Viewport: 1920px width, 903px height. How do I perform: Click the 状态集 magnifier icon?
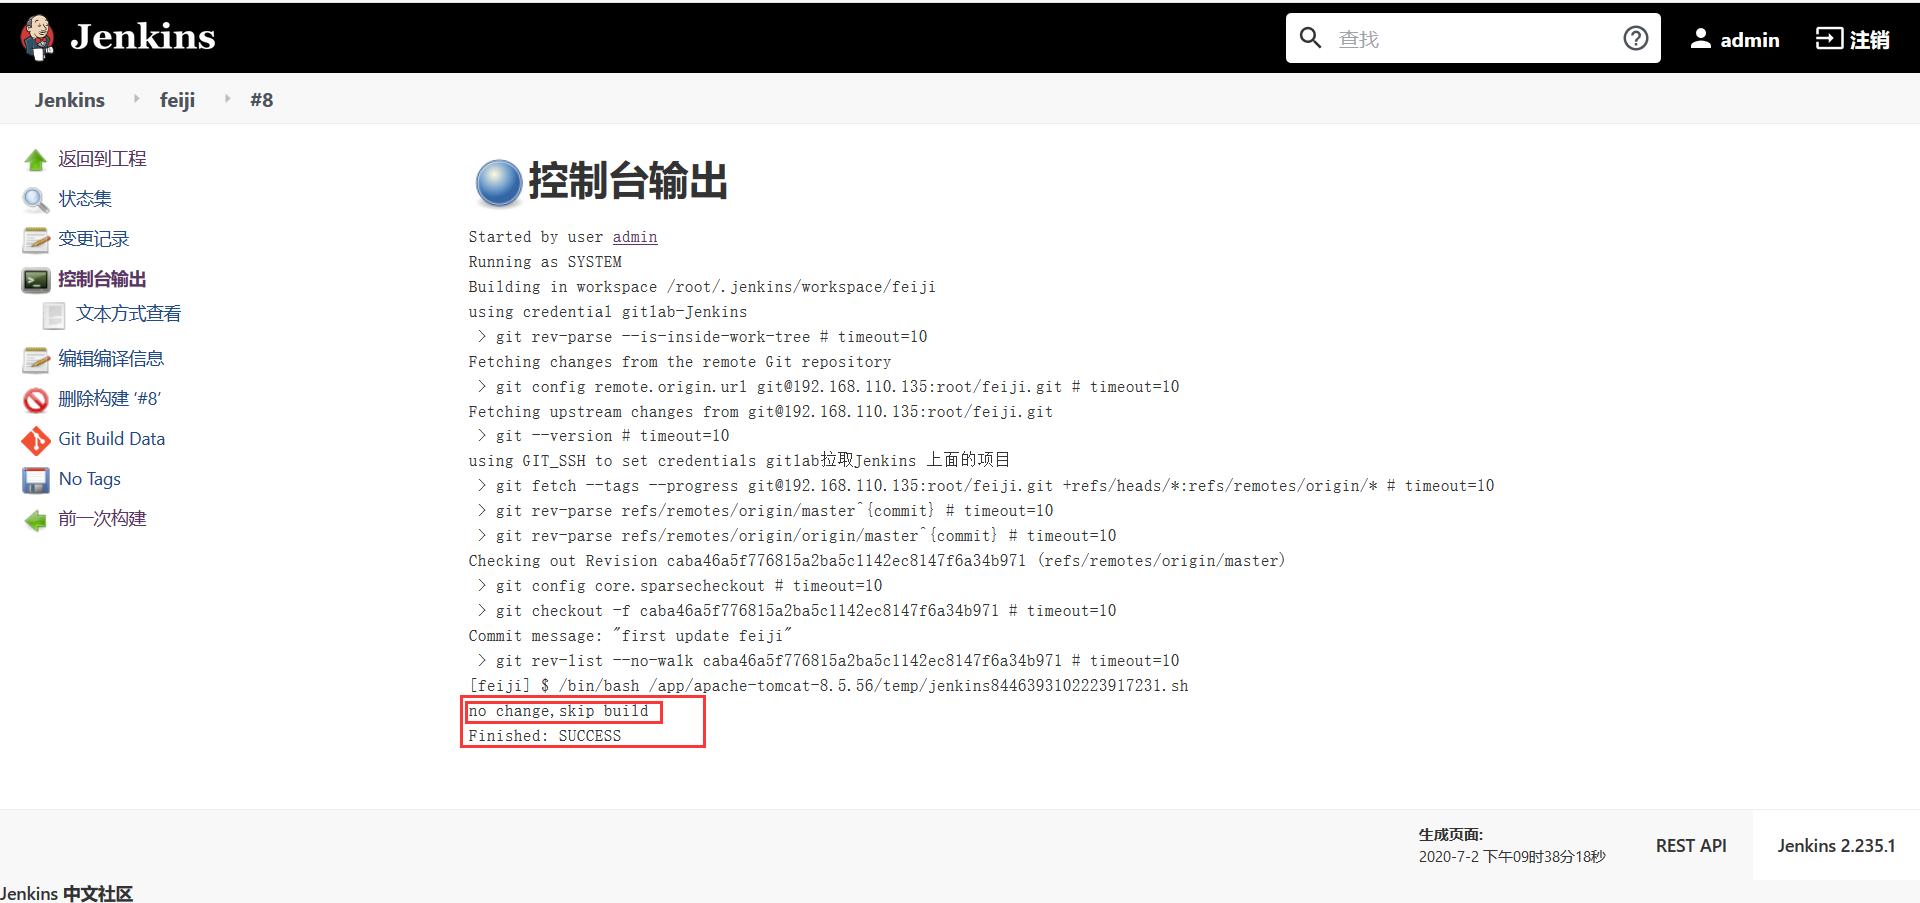(x=36, y=200)
